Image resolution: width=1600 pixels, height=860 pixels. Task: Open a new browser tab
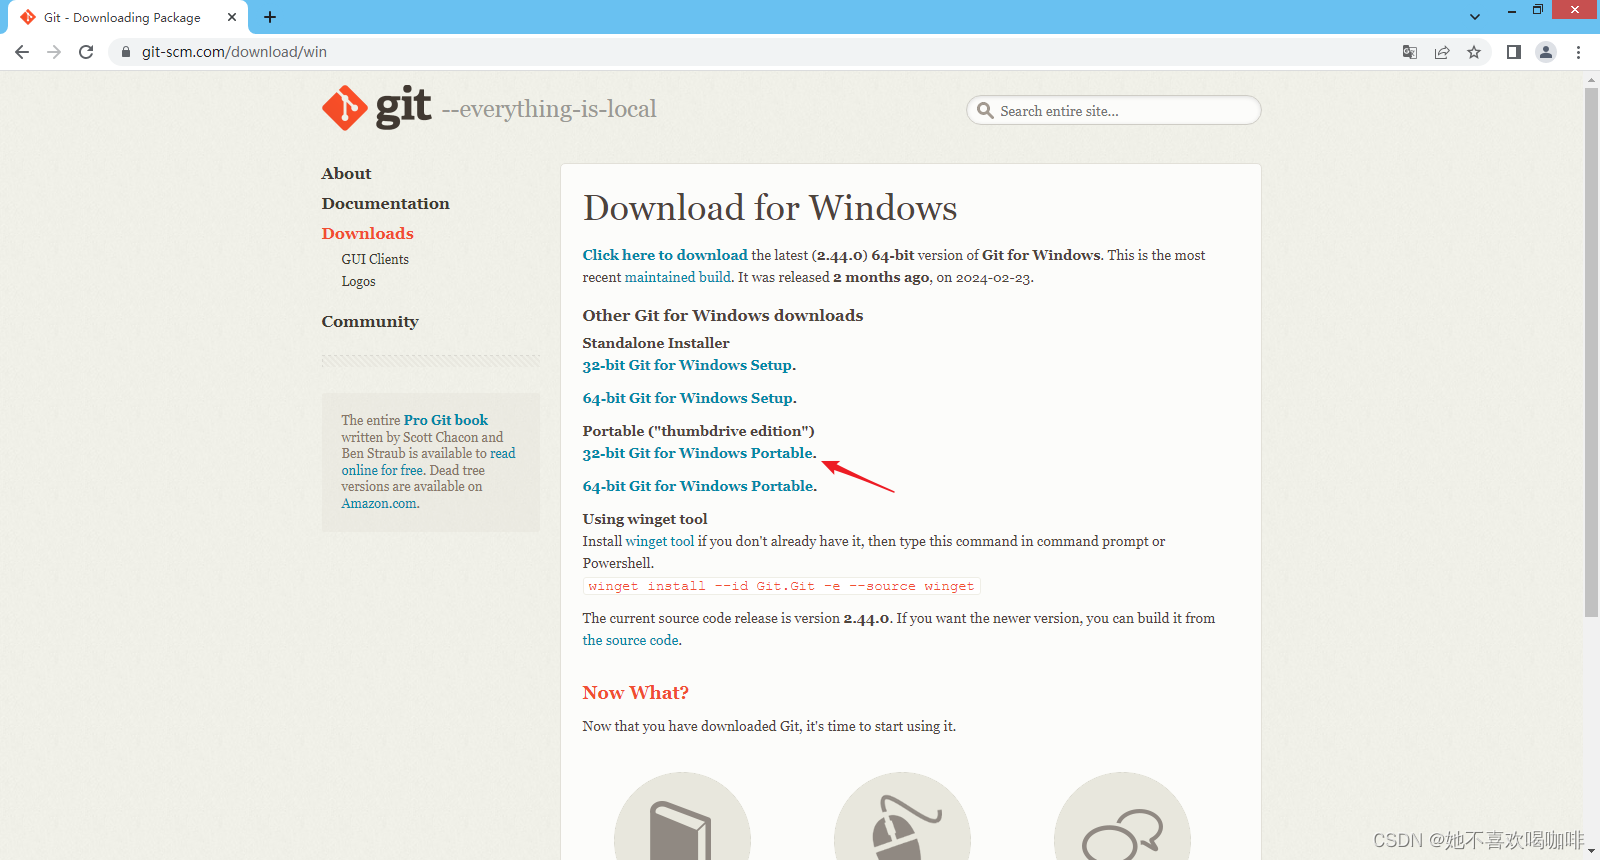click(270, 17)
